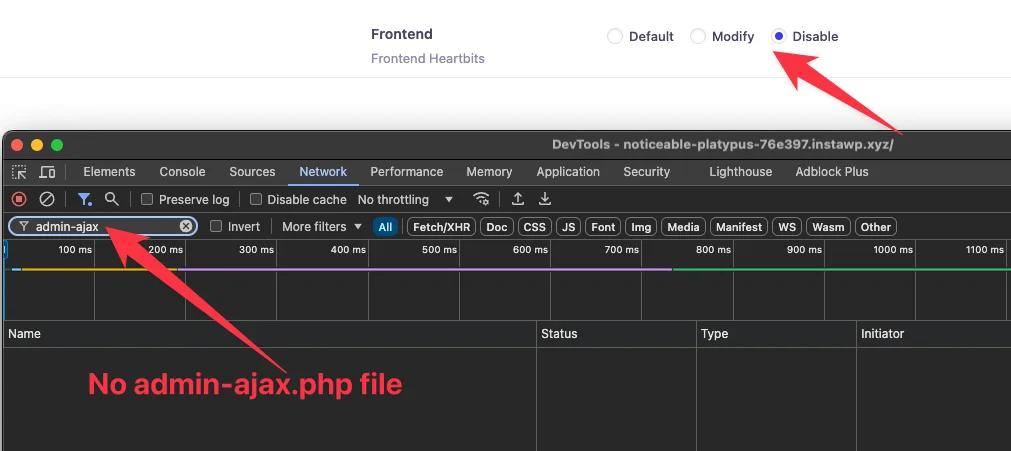The image size is (1011, 451).
Task: Open the Adblock Plus tab
Action: (x=832, y=172)
